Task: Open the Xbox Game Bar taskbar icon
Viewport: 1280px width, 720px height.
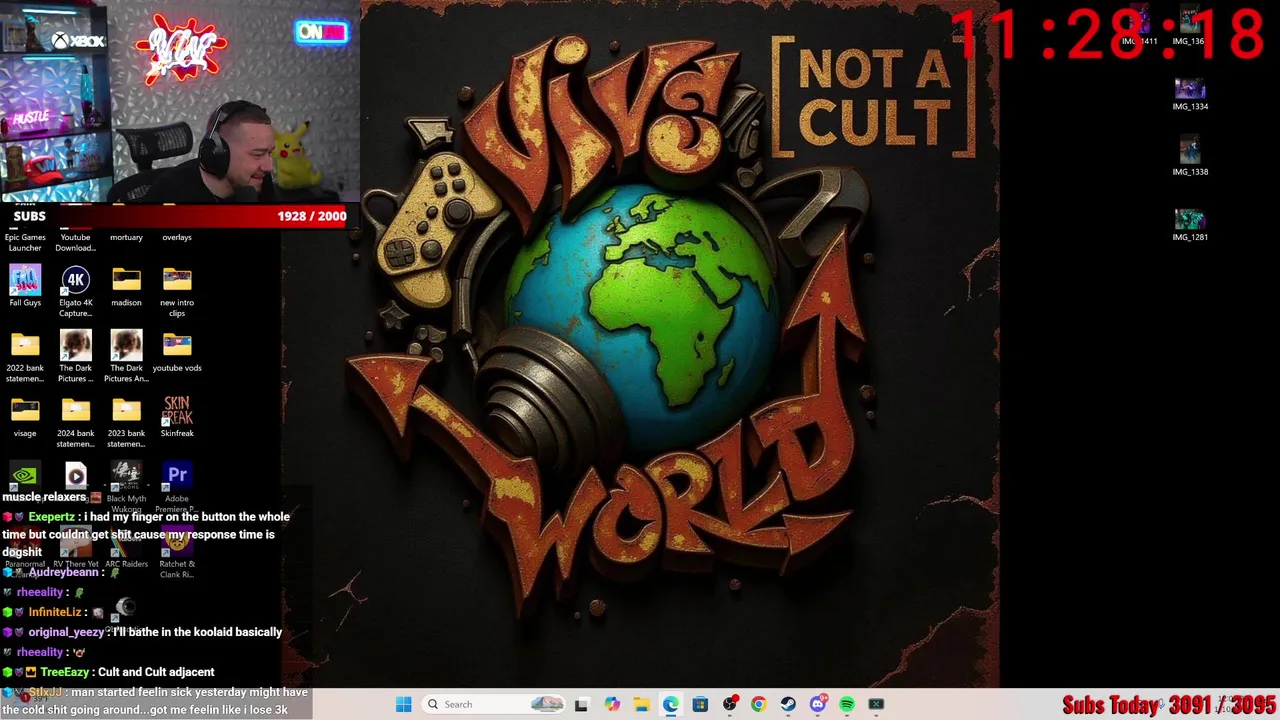Action: tap(876, 704)
